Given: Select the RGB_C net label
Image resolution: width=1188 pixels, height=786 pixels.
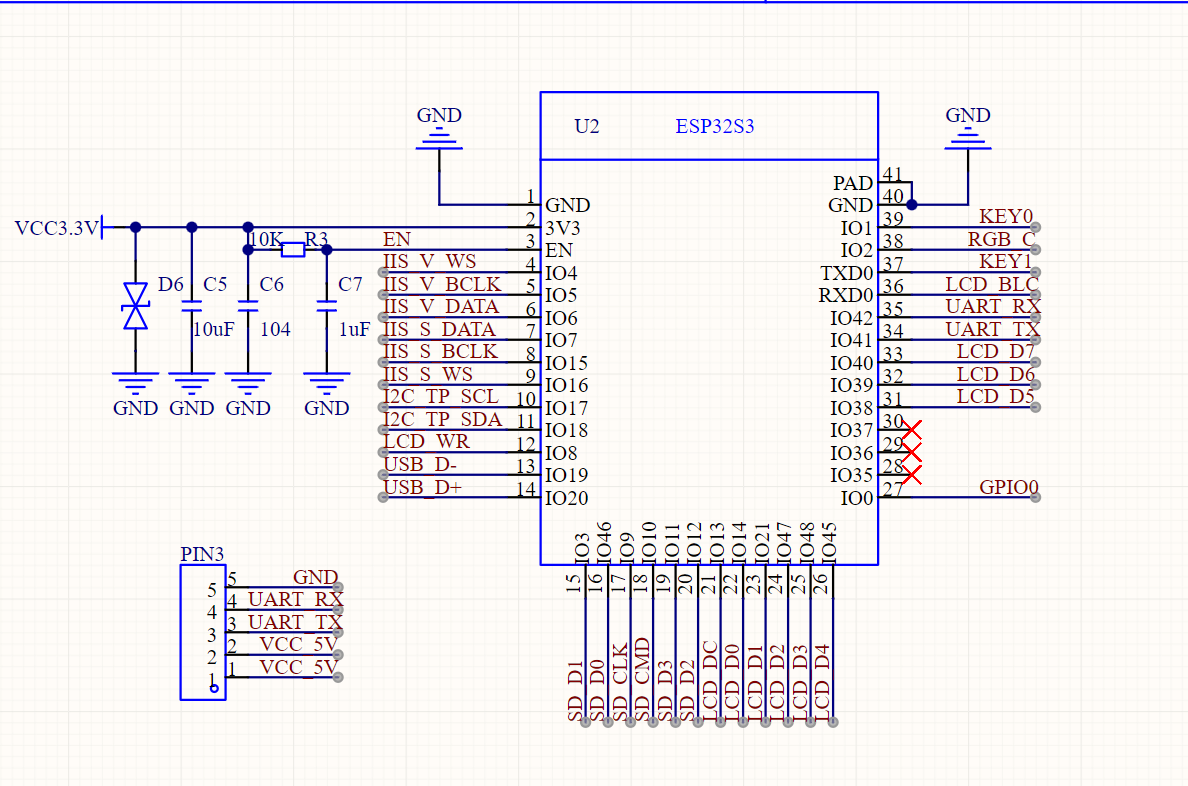Looking at the screenshot, I should point(1001,240).
